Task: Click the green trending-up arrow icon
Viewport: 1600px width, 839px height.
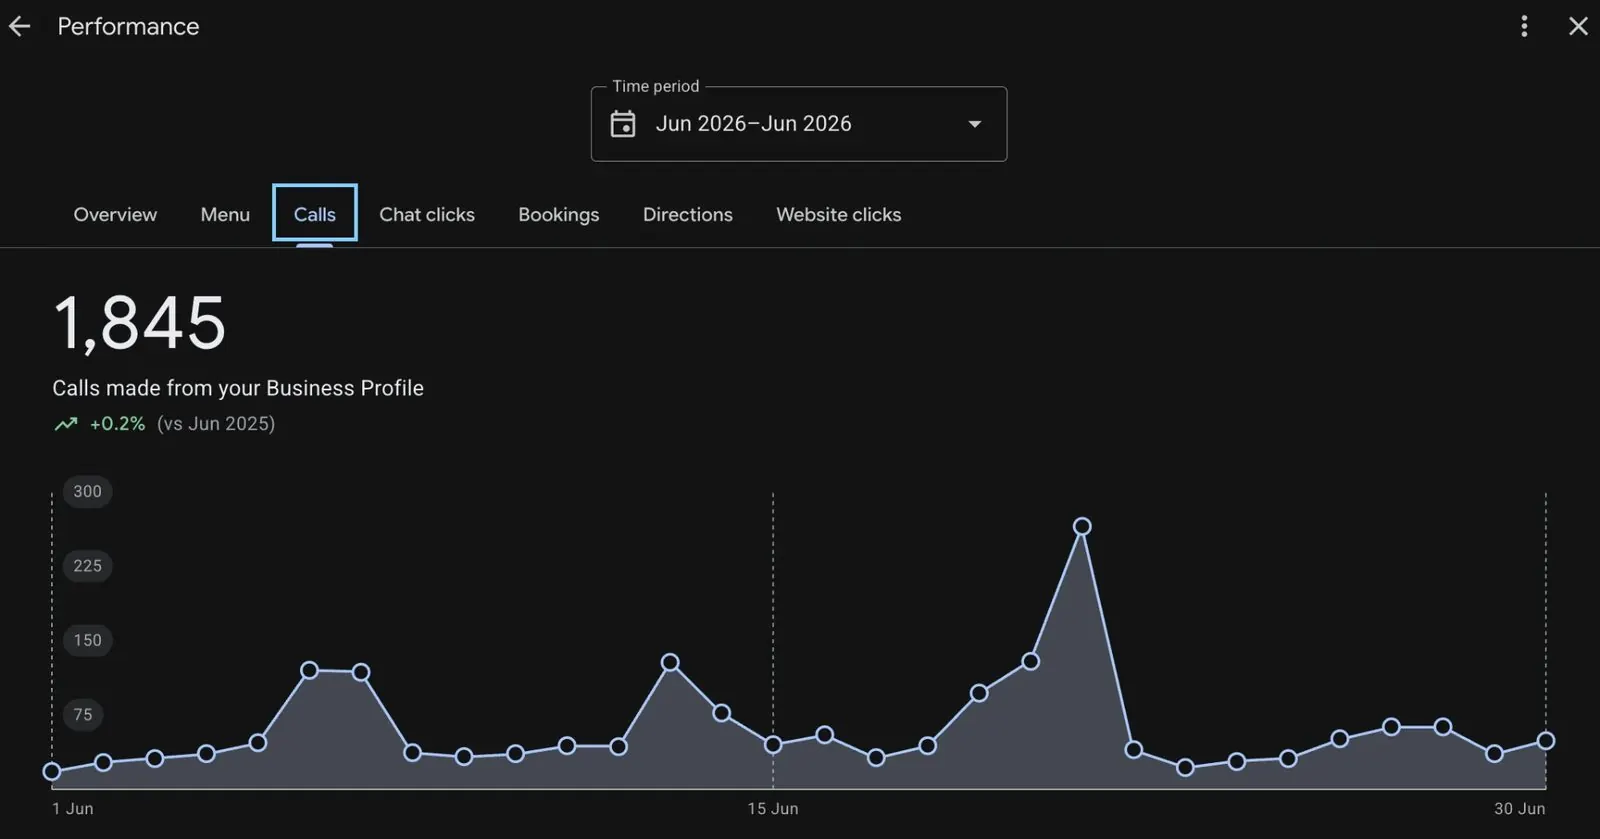Action: [66, 424]
